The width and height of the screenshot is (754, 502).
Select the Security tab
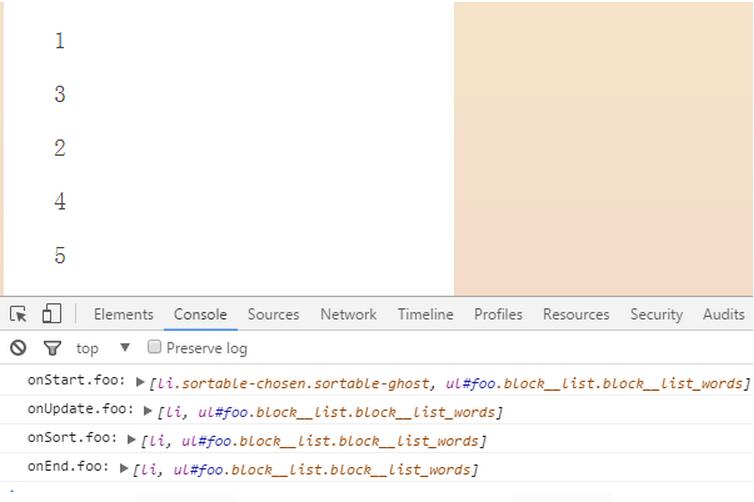pos(656,314)
